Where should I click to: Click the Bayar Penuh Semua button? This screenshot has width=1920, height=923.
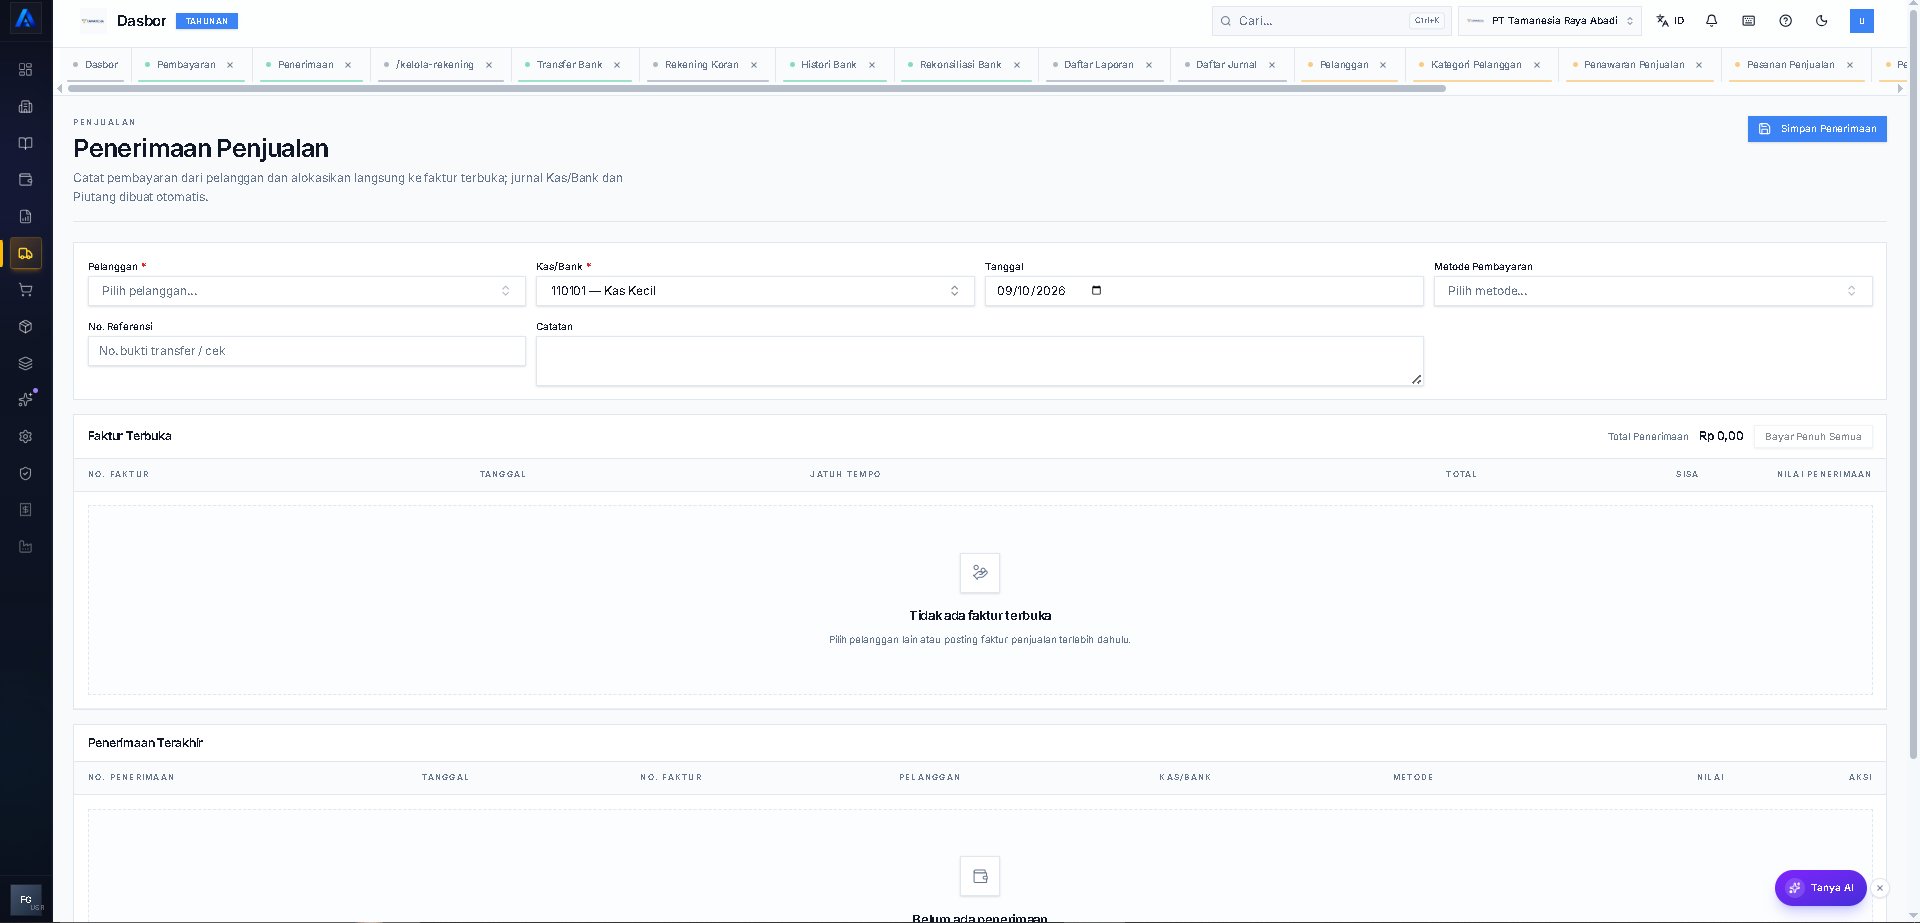pos(1813,437)
